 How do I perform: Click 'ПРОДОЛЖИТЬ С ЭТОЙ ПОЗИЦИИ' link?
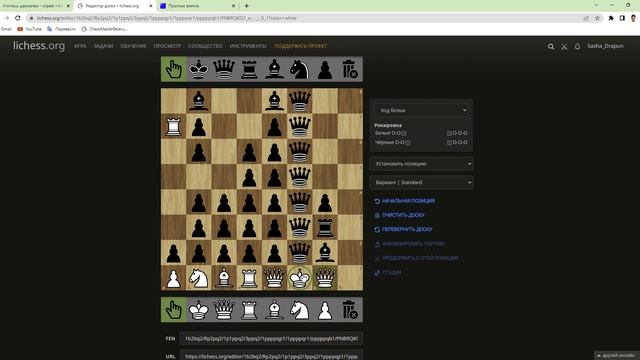(x=416, y=258)
